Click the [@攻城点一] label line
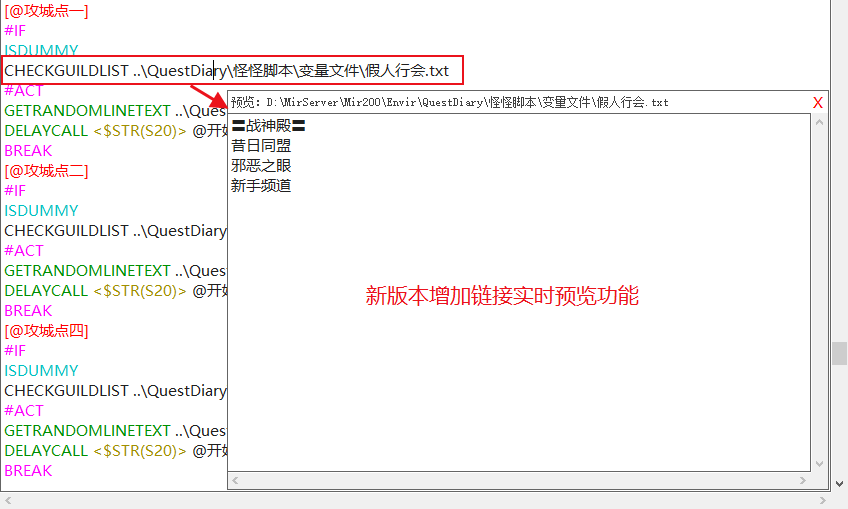 point(47,11)
